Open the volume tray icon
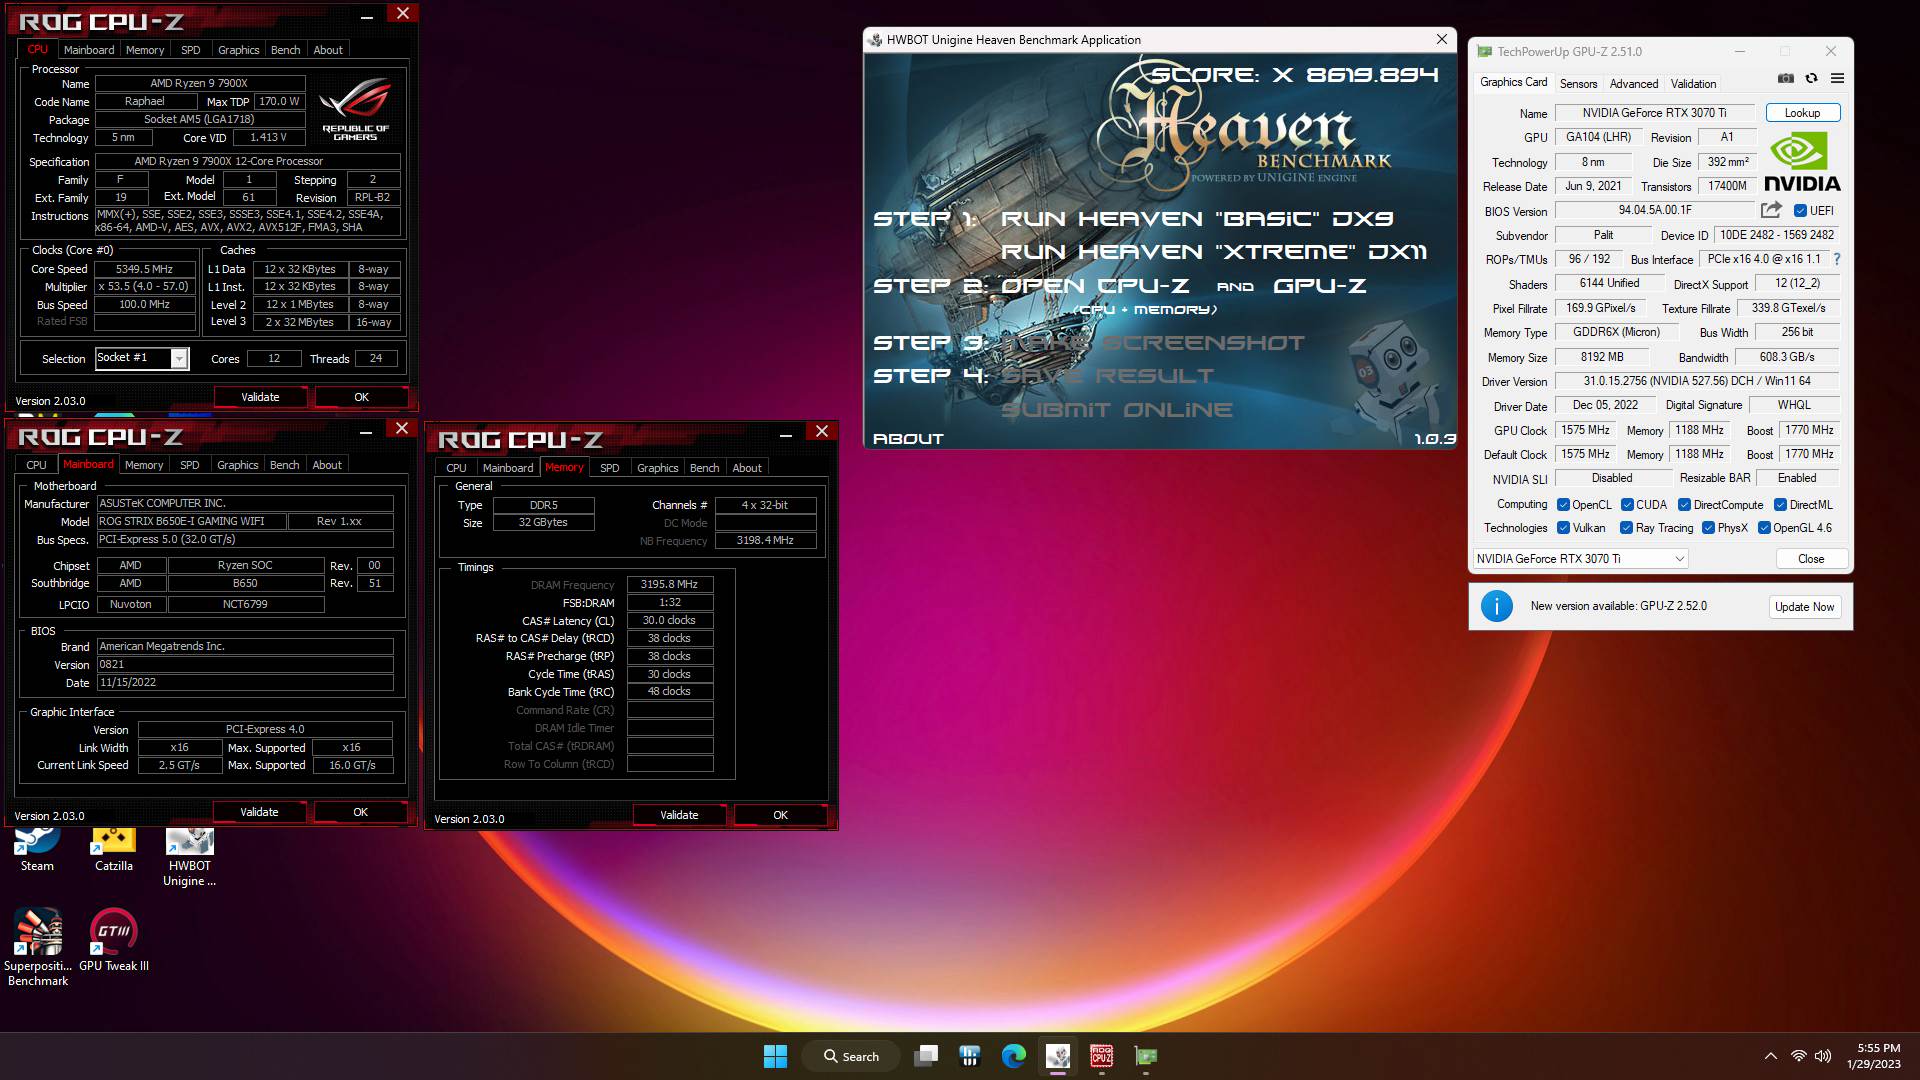This screenshot has height=1080, width=1920. pos(1823,1056)
